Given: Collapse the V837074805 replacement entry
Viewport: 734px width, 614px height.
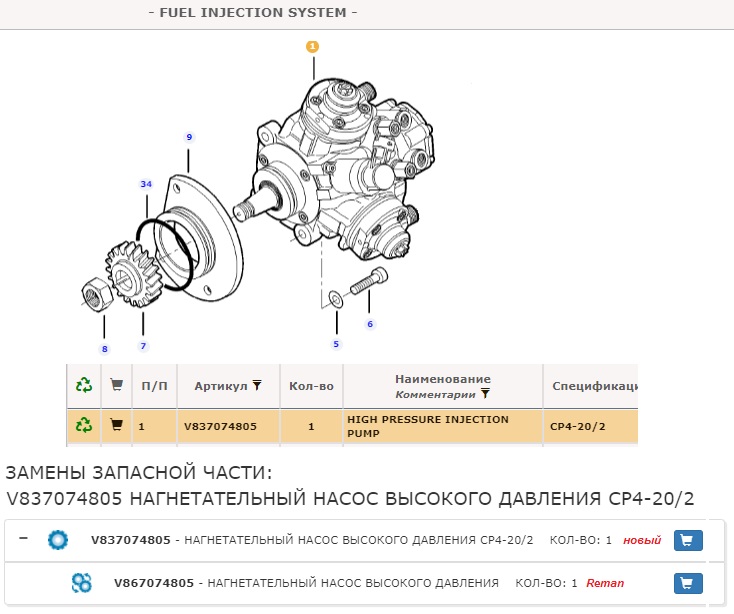Looking at the screenshot, I should [23, 540].
